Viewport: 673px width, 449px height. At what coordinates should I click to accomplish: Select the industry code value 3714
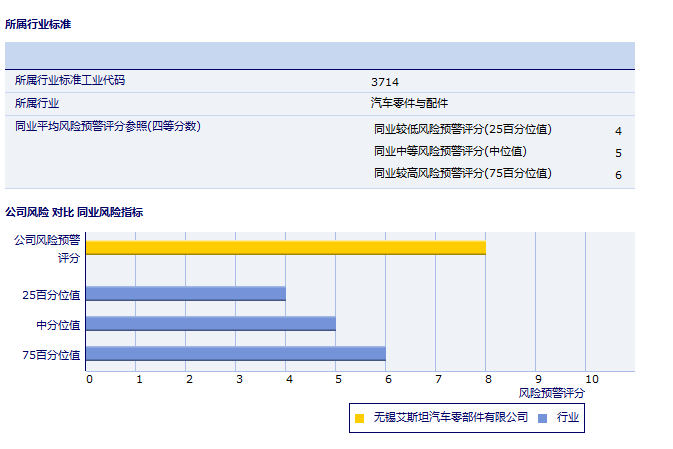click(x=385, y=82)
